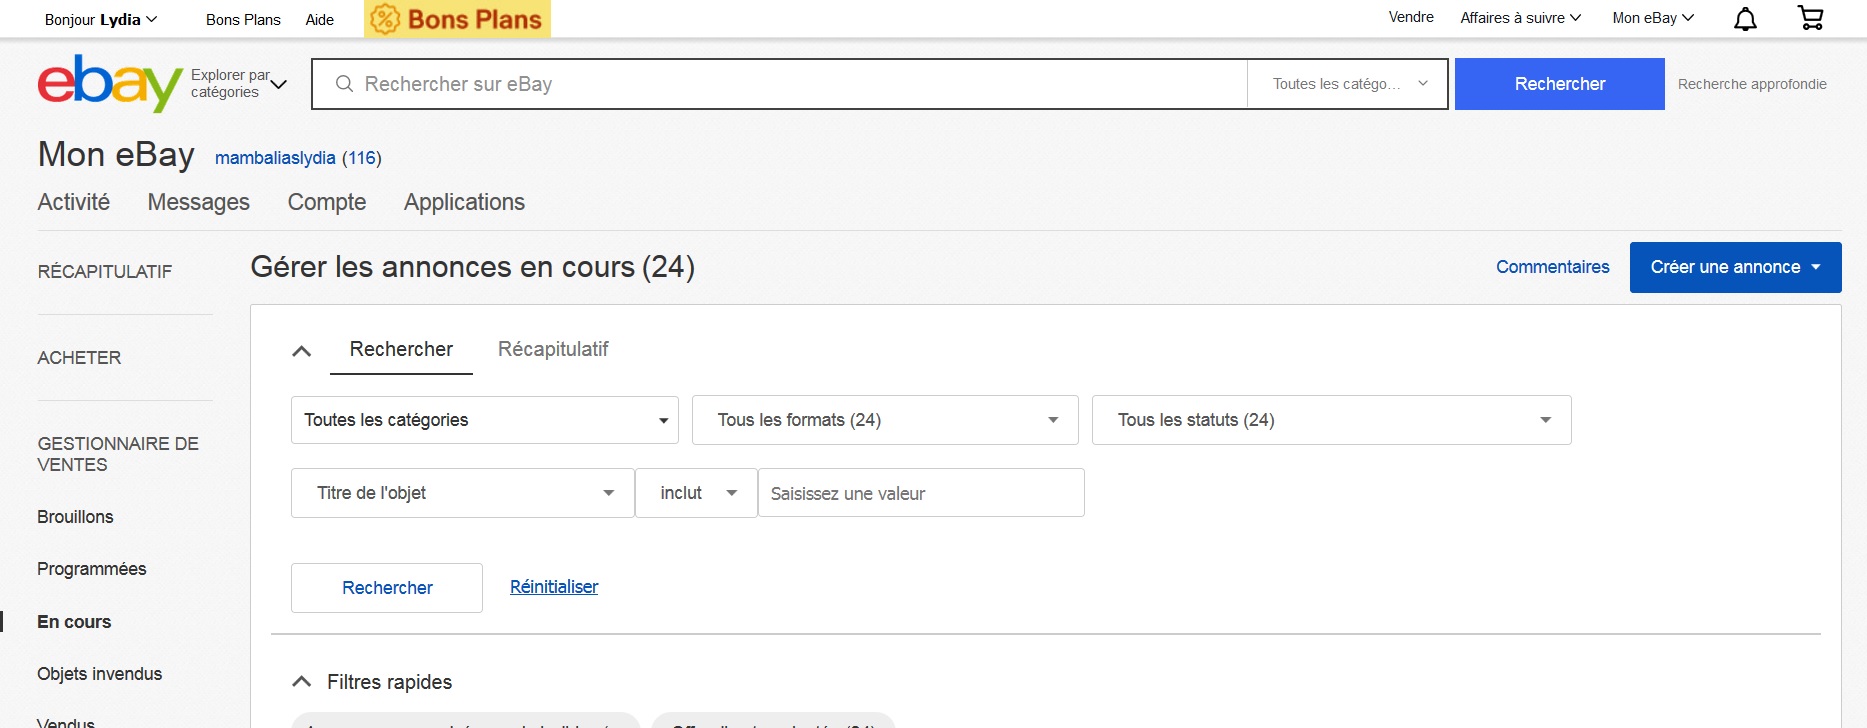Open the Toutes les catégories filter dropdown
The image size is (1867, 728).
(x=485, y=420)
